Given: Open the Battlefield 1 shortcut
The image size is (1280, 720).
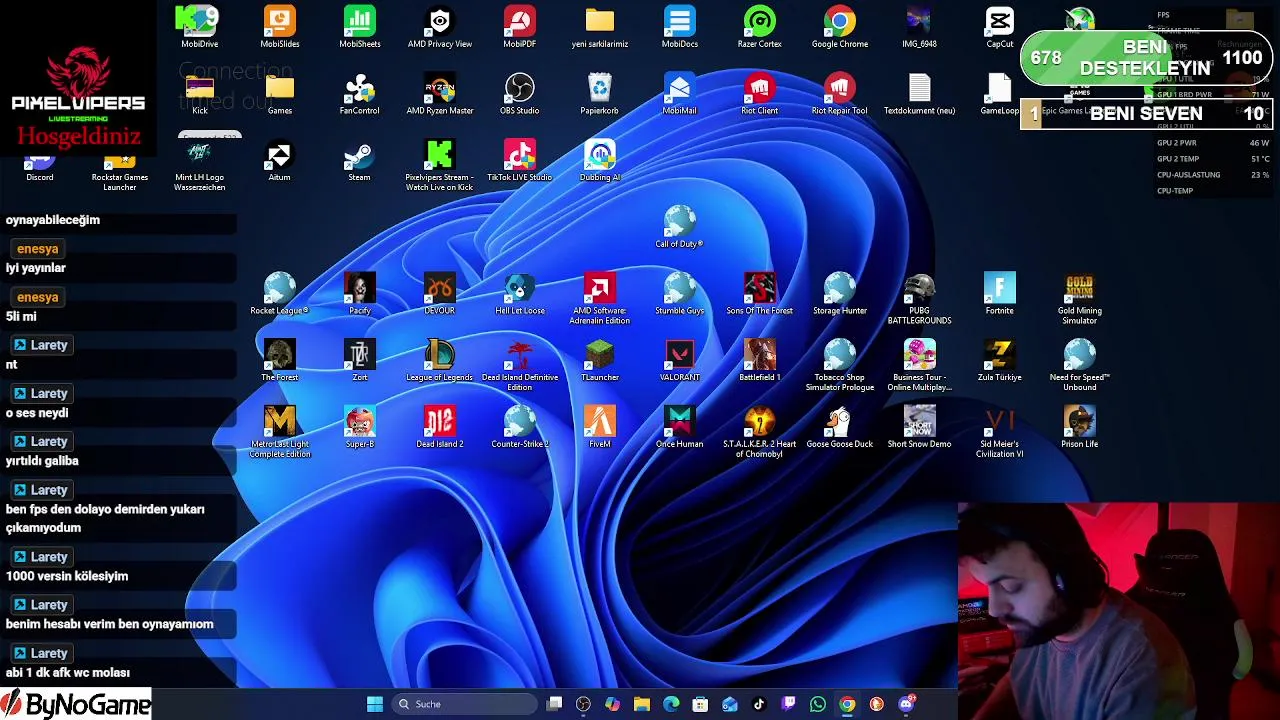Looking at the screenshot, I should (760, 361).
